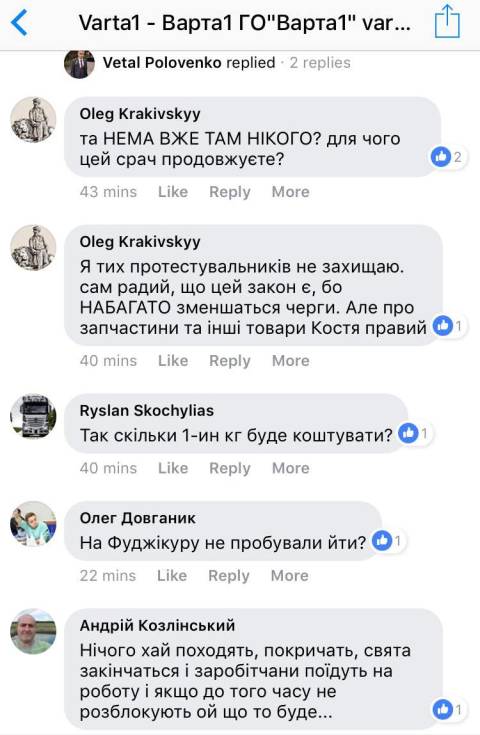Open More options under 43 mins comment
480x735 pixels.
coord(290,192)
